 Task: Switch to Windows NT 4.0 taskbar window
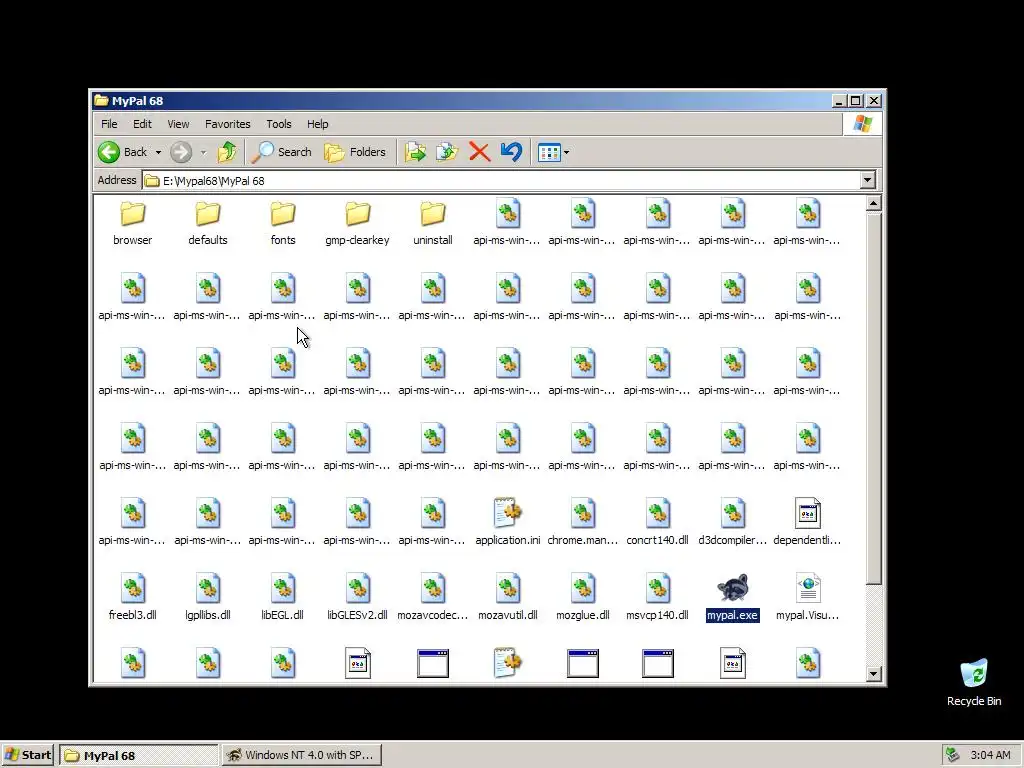(x=301, y=755)
